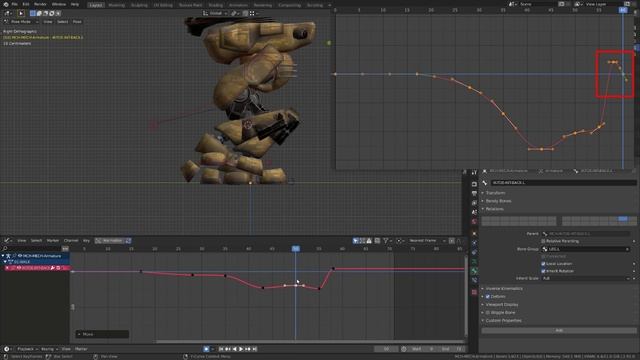
Task: Open the Playback dropdown in timeline
Action: tap(27, 349)
